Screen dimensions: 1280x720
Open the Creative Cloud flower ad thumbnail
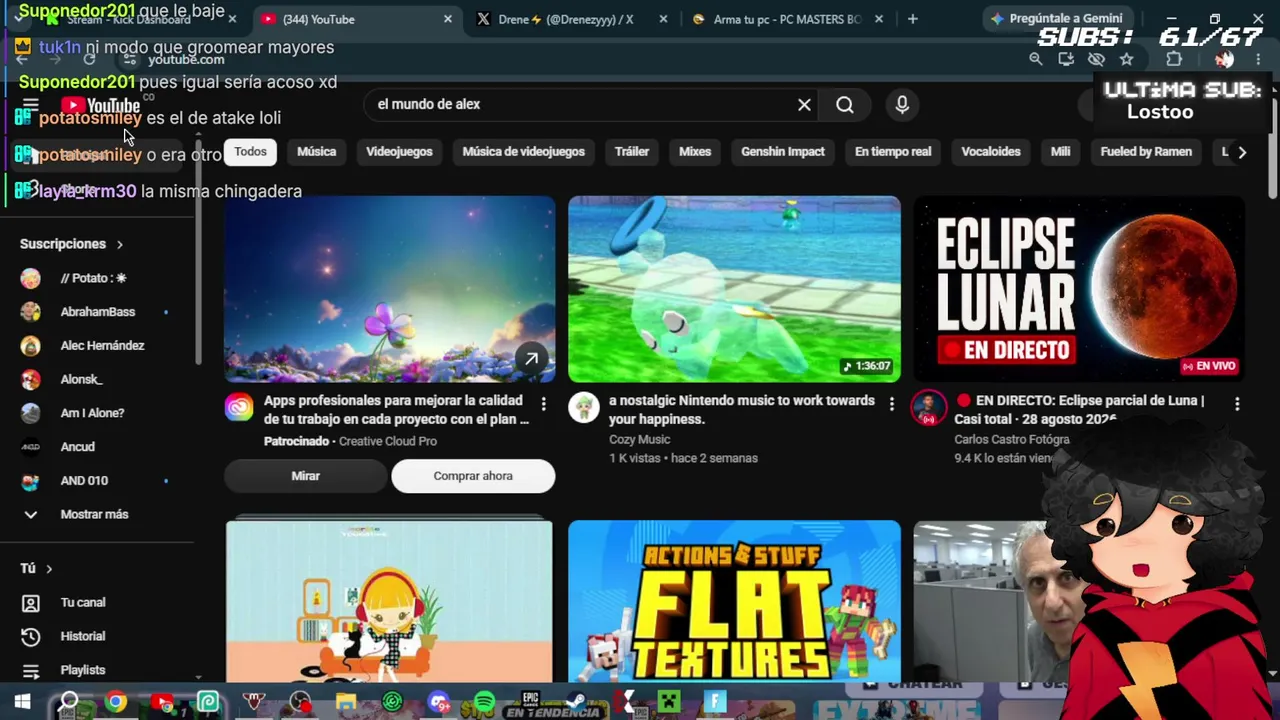point(389,289)
